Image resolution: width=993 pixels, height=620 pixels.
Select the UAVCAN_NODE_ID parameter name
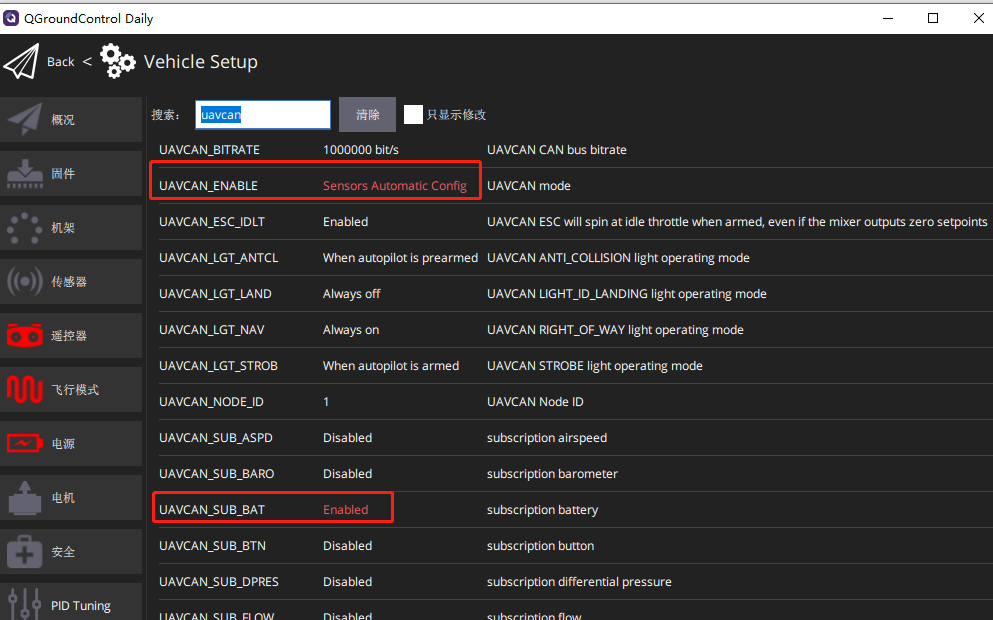coord(211,402)
